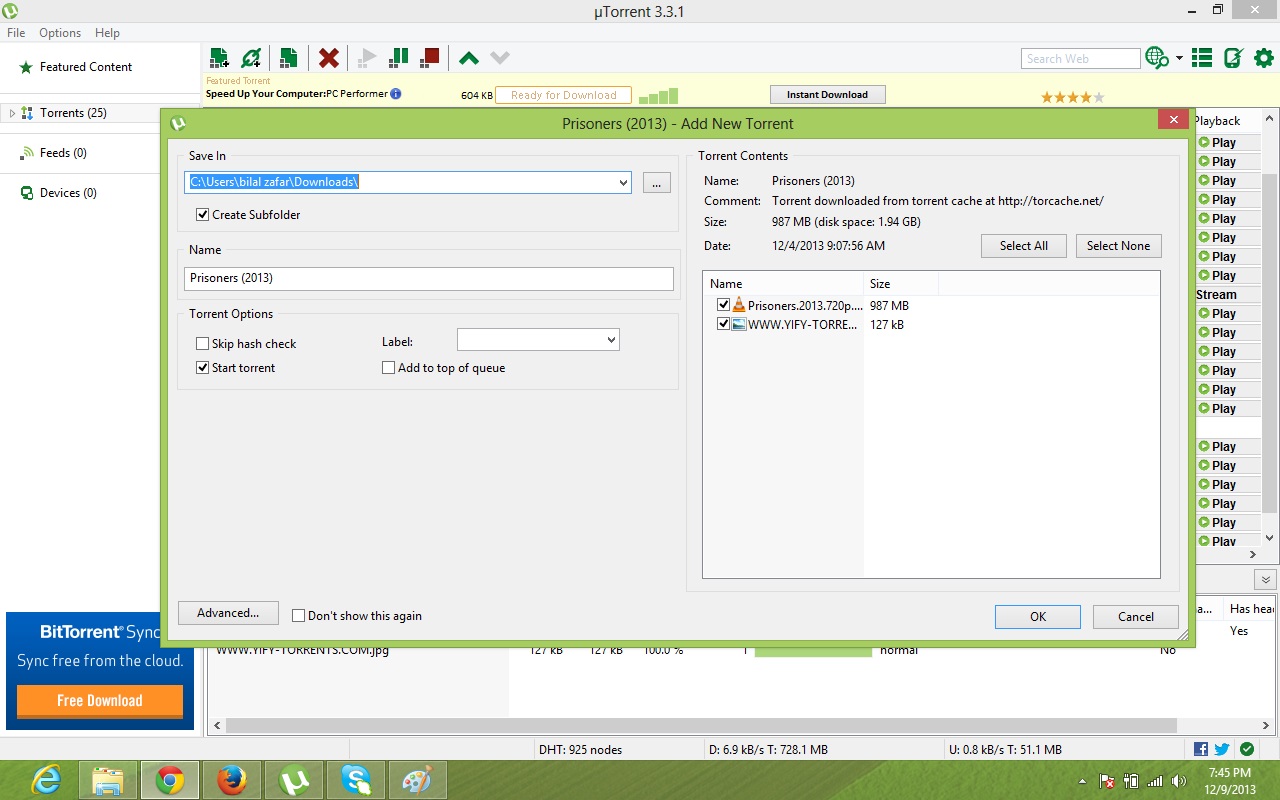Click the Devices icon in sidebar
Image resolution: width=1280 pixels, height=800 pixels.
tap(28, 193)
